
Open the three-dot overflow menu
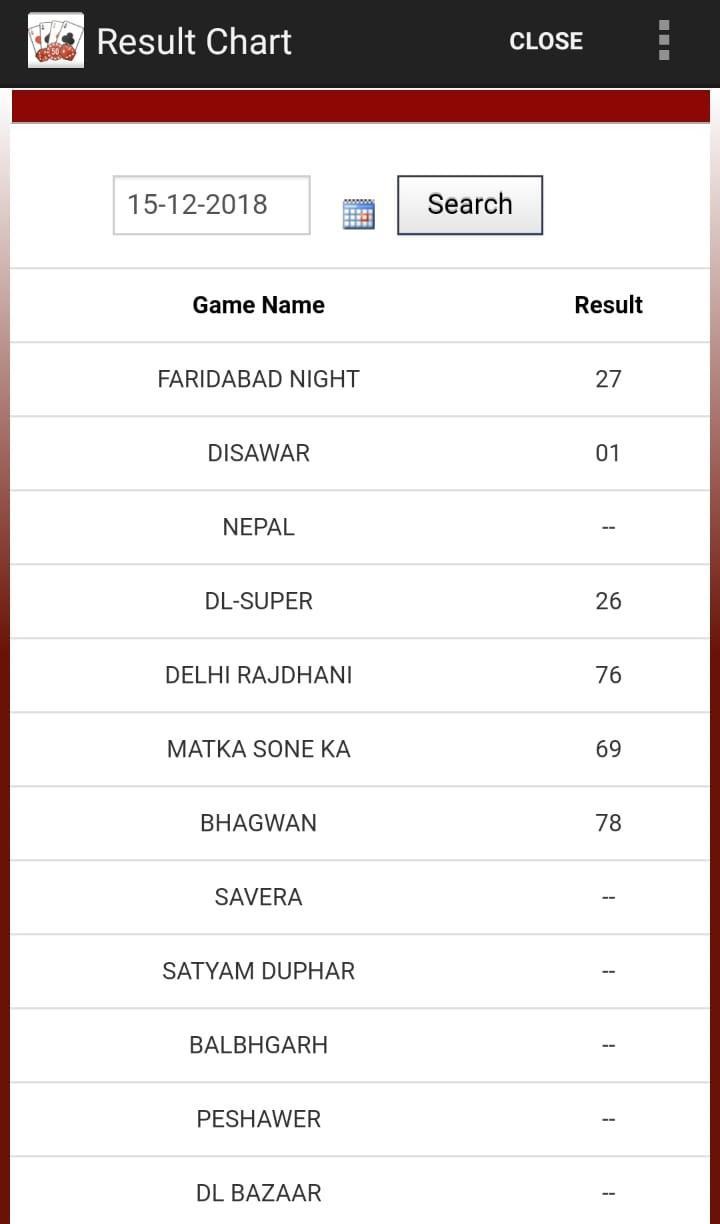tap(664, 41)
